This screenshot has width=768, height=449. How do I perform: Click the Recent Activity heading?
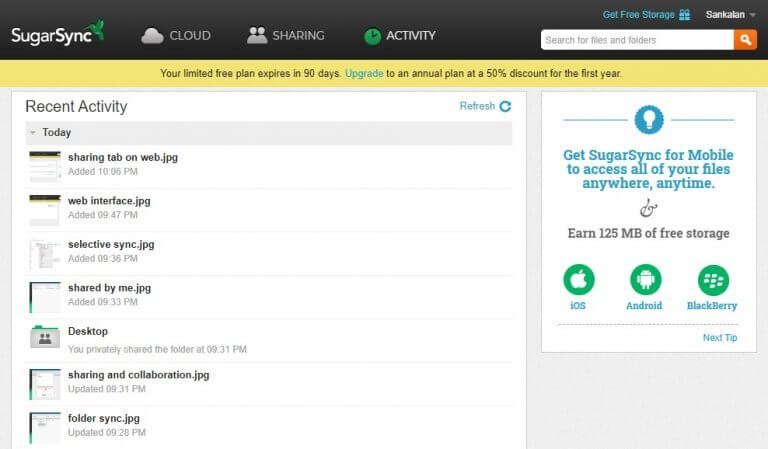(76, 106)
